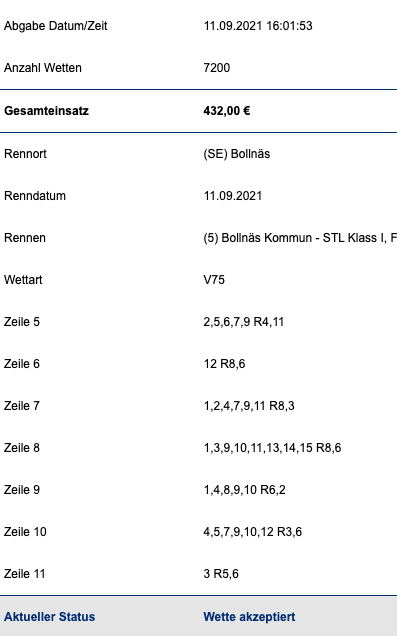
Task: Click the Wette akzeptiert status text
Action: [x=249, y=617]
